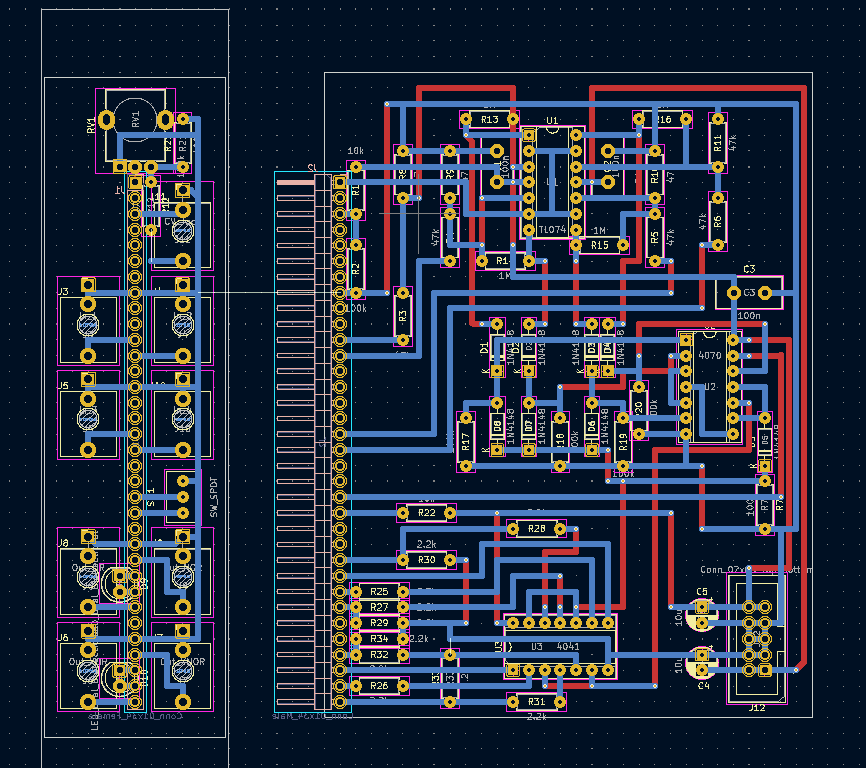Click resistor R2 labeled 100k
This screenshot has width=866, height=768.
pos(355,268)
